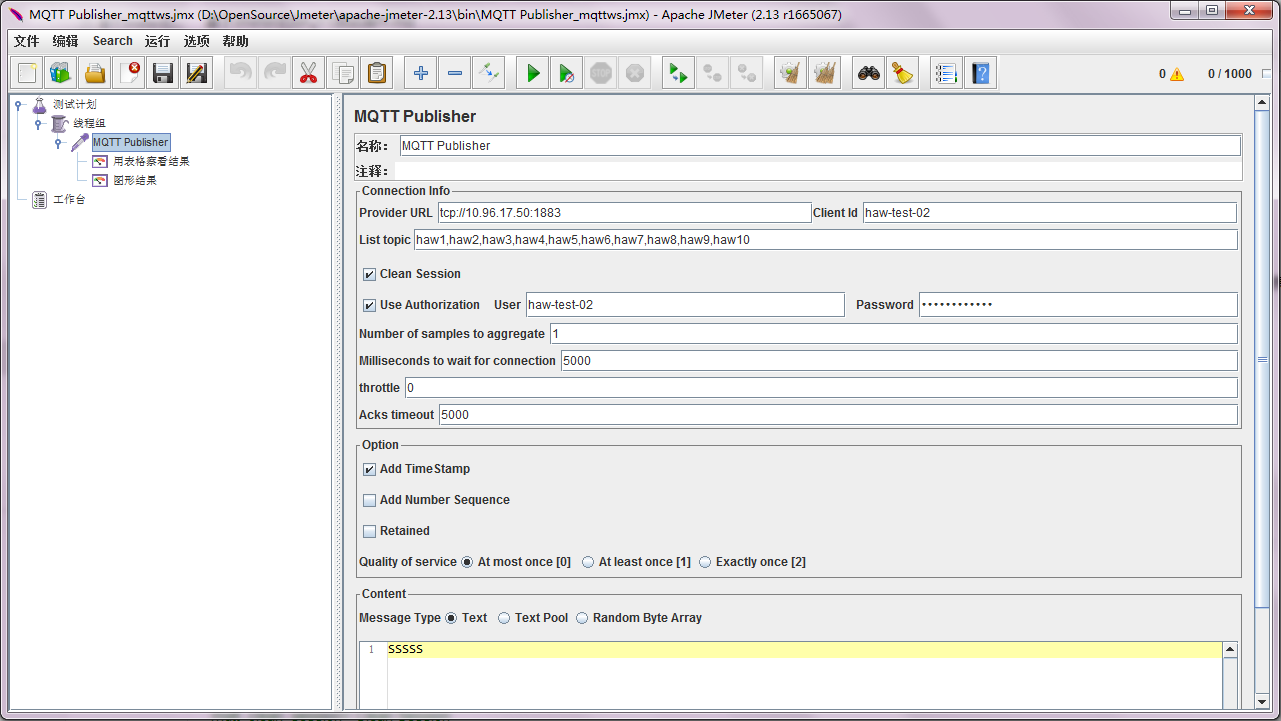Click the Open file folder icon
This screenshot has width=1281, height=721.
click(95, 73)
